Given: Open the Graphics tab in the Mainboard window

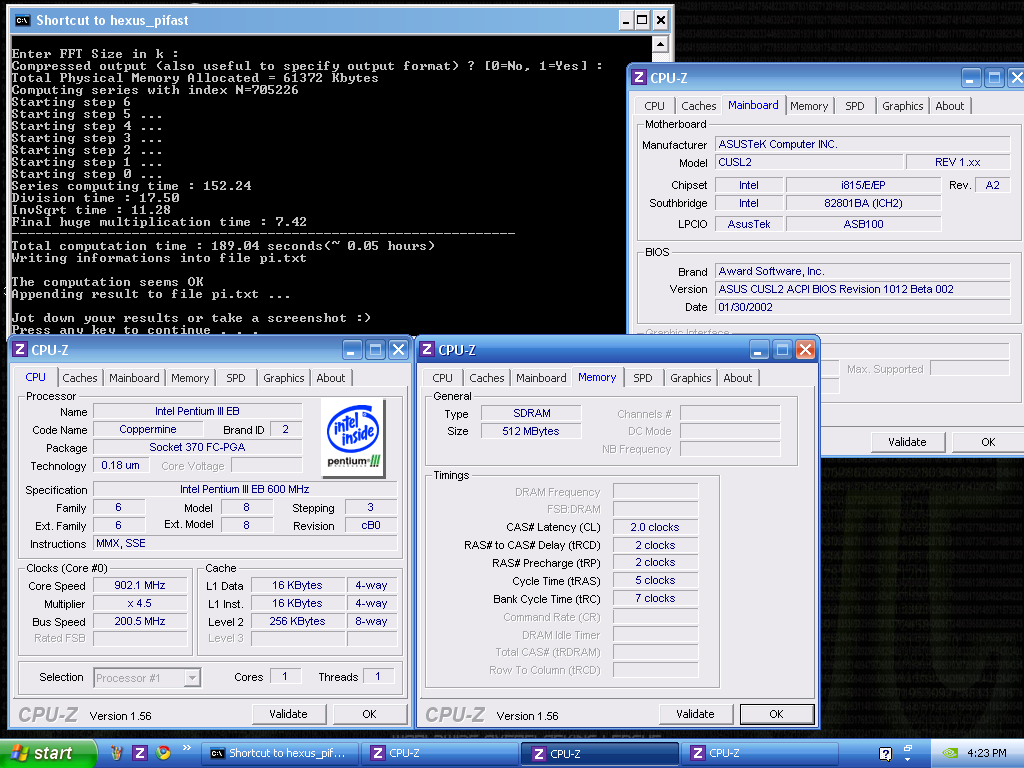Looking at the screenshot, I should click(903, 106).
